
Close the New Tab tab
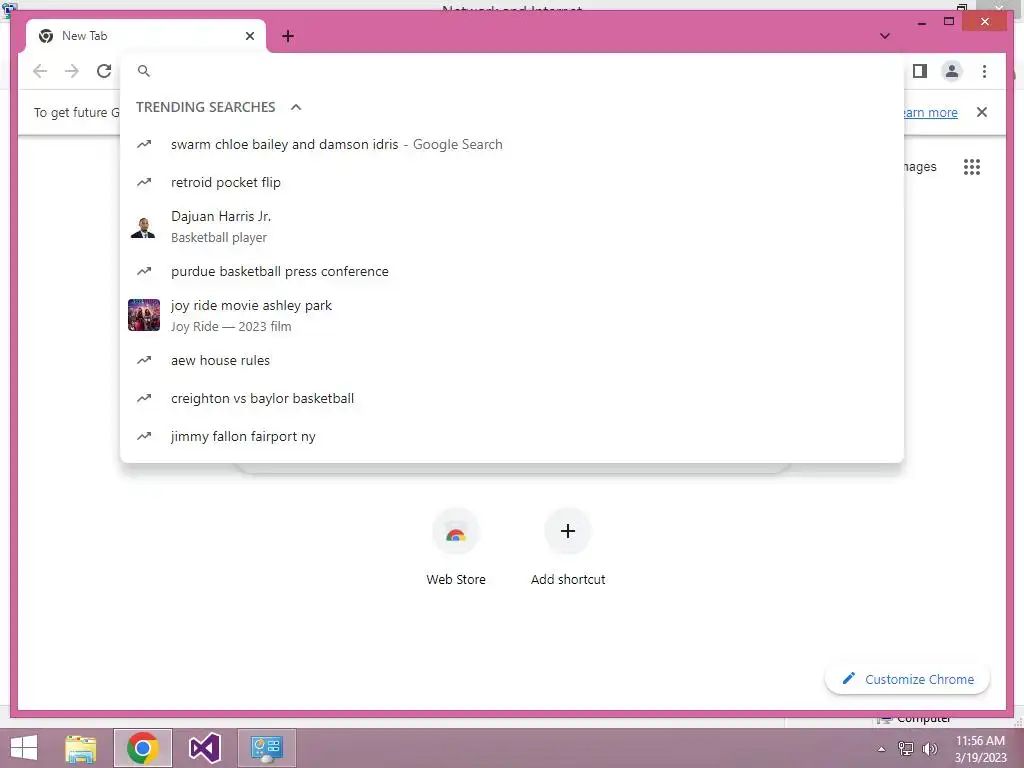click(249, 36)
